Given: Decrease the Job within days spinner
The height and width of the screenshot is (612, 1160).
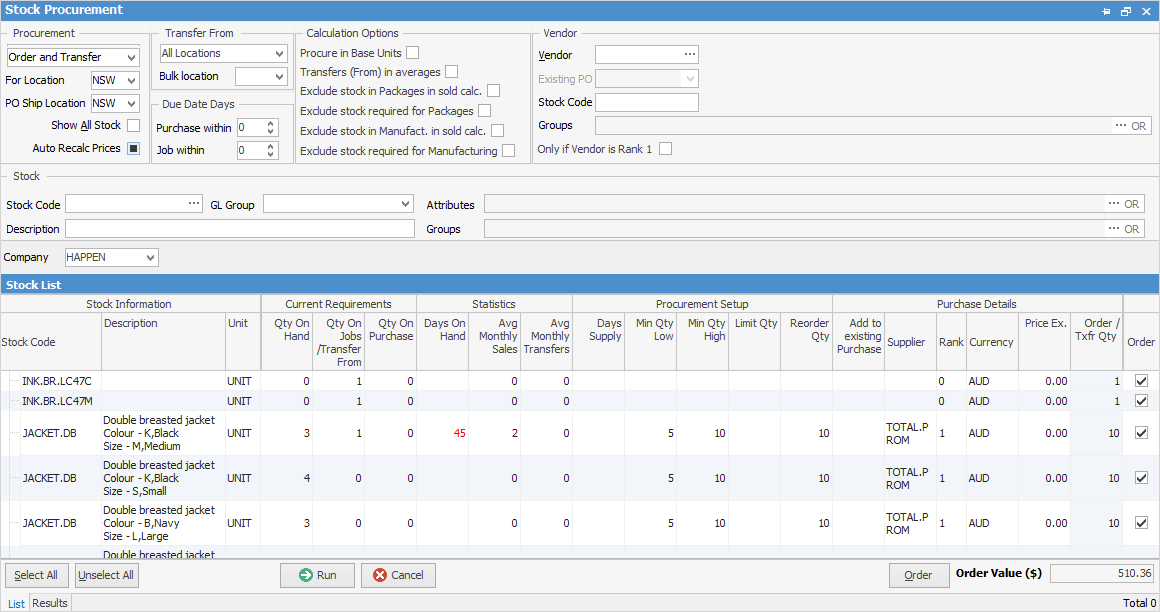Looking at the screenshot, I should [271, 154].
